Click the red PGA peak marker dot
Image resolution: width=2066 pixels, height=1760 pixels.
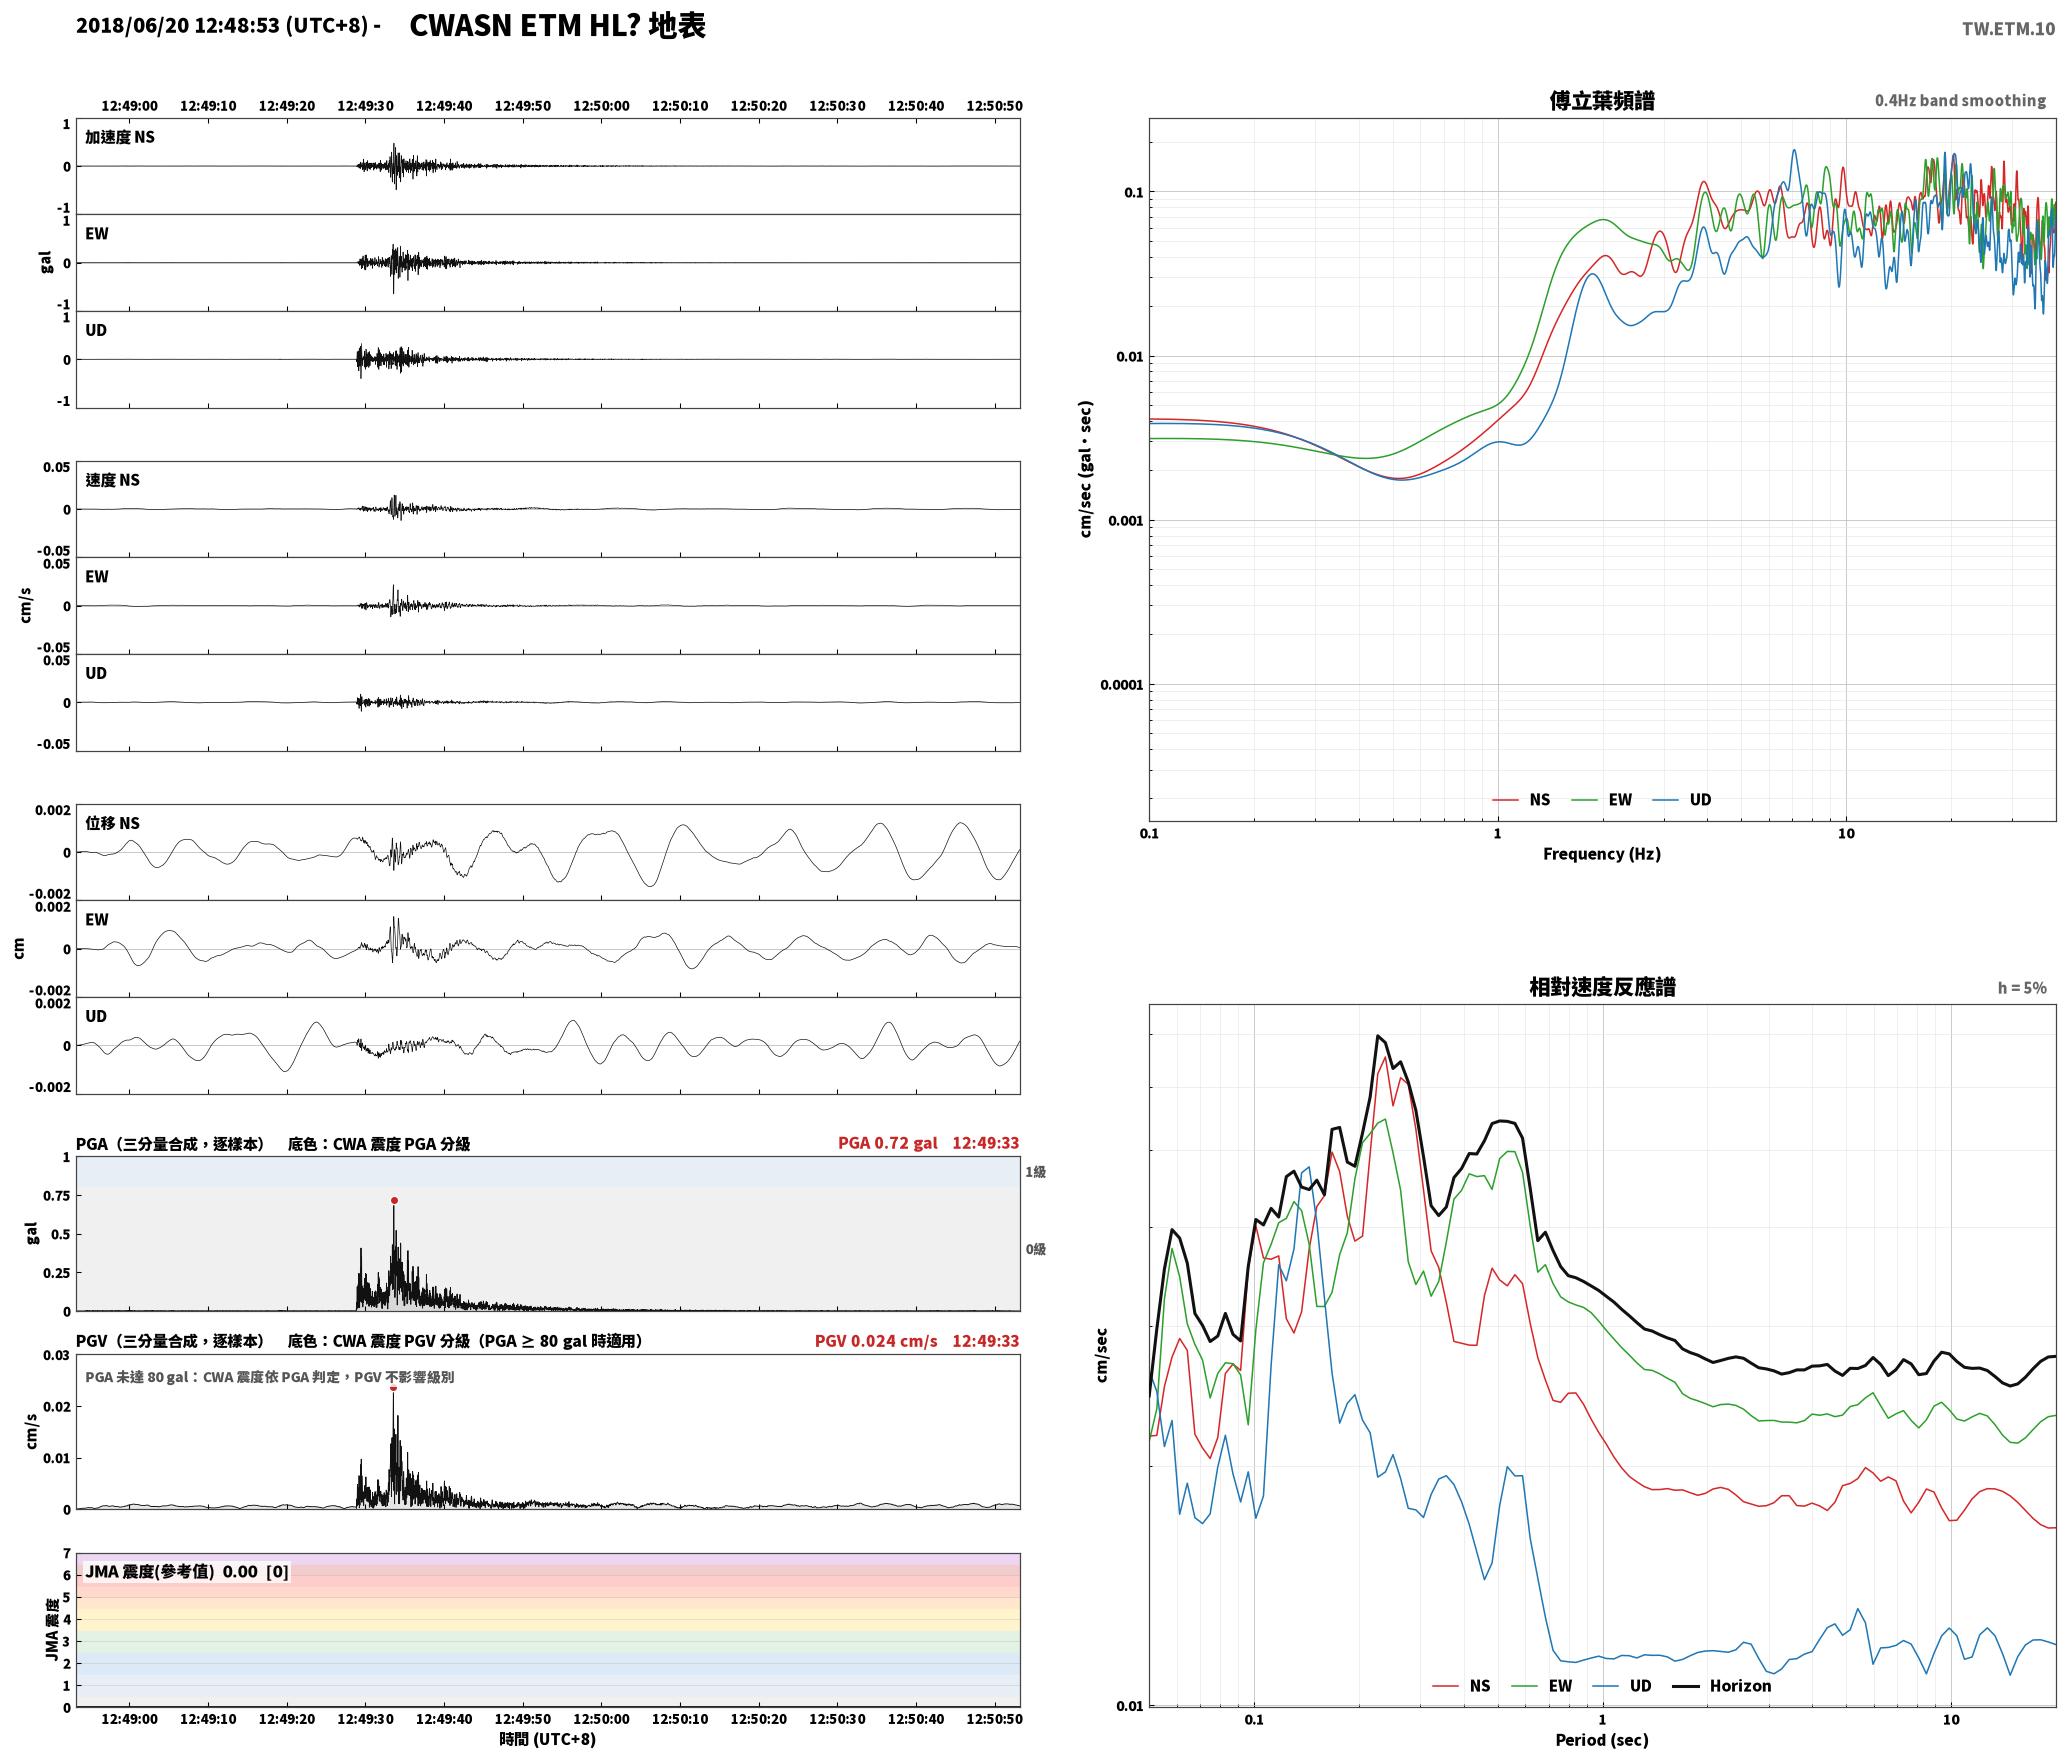[x=394, y=1200]
